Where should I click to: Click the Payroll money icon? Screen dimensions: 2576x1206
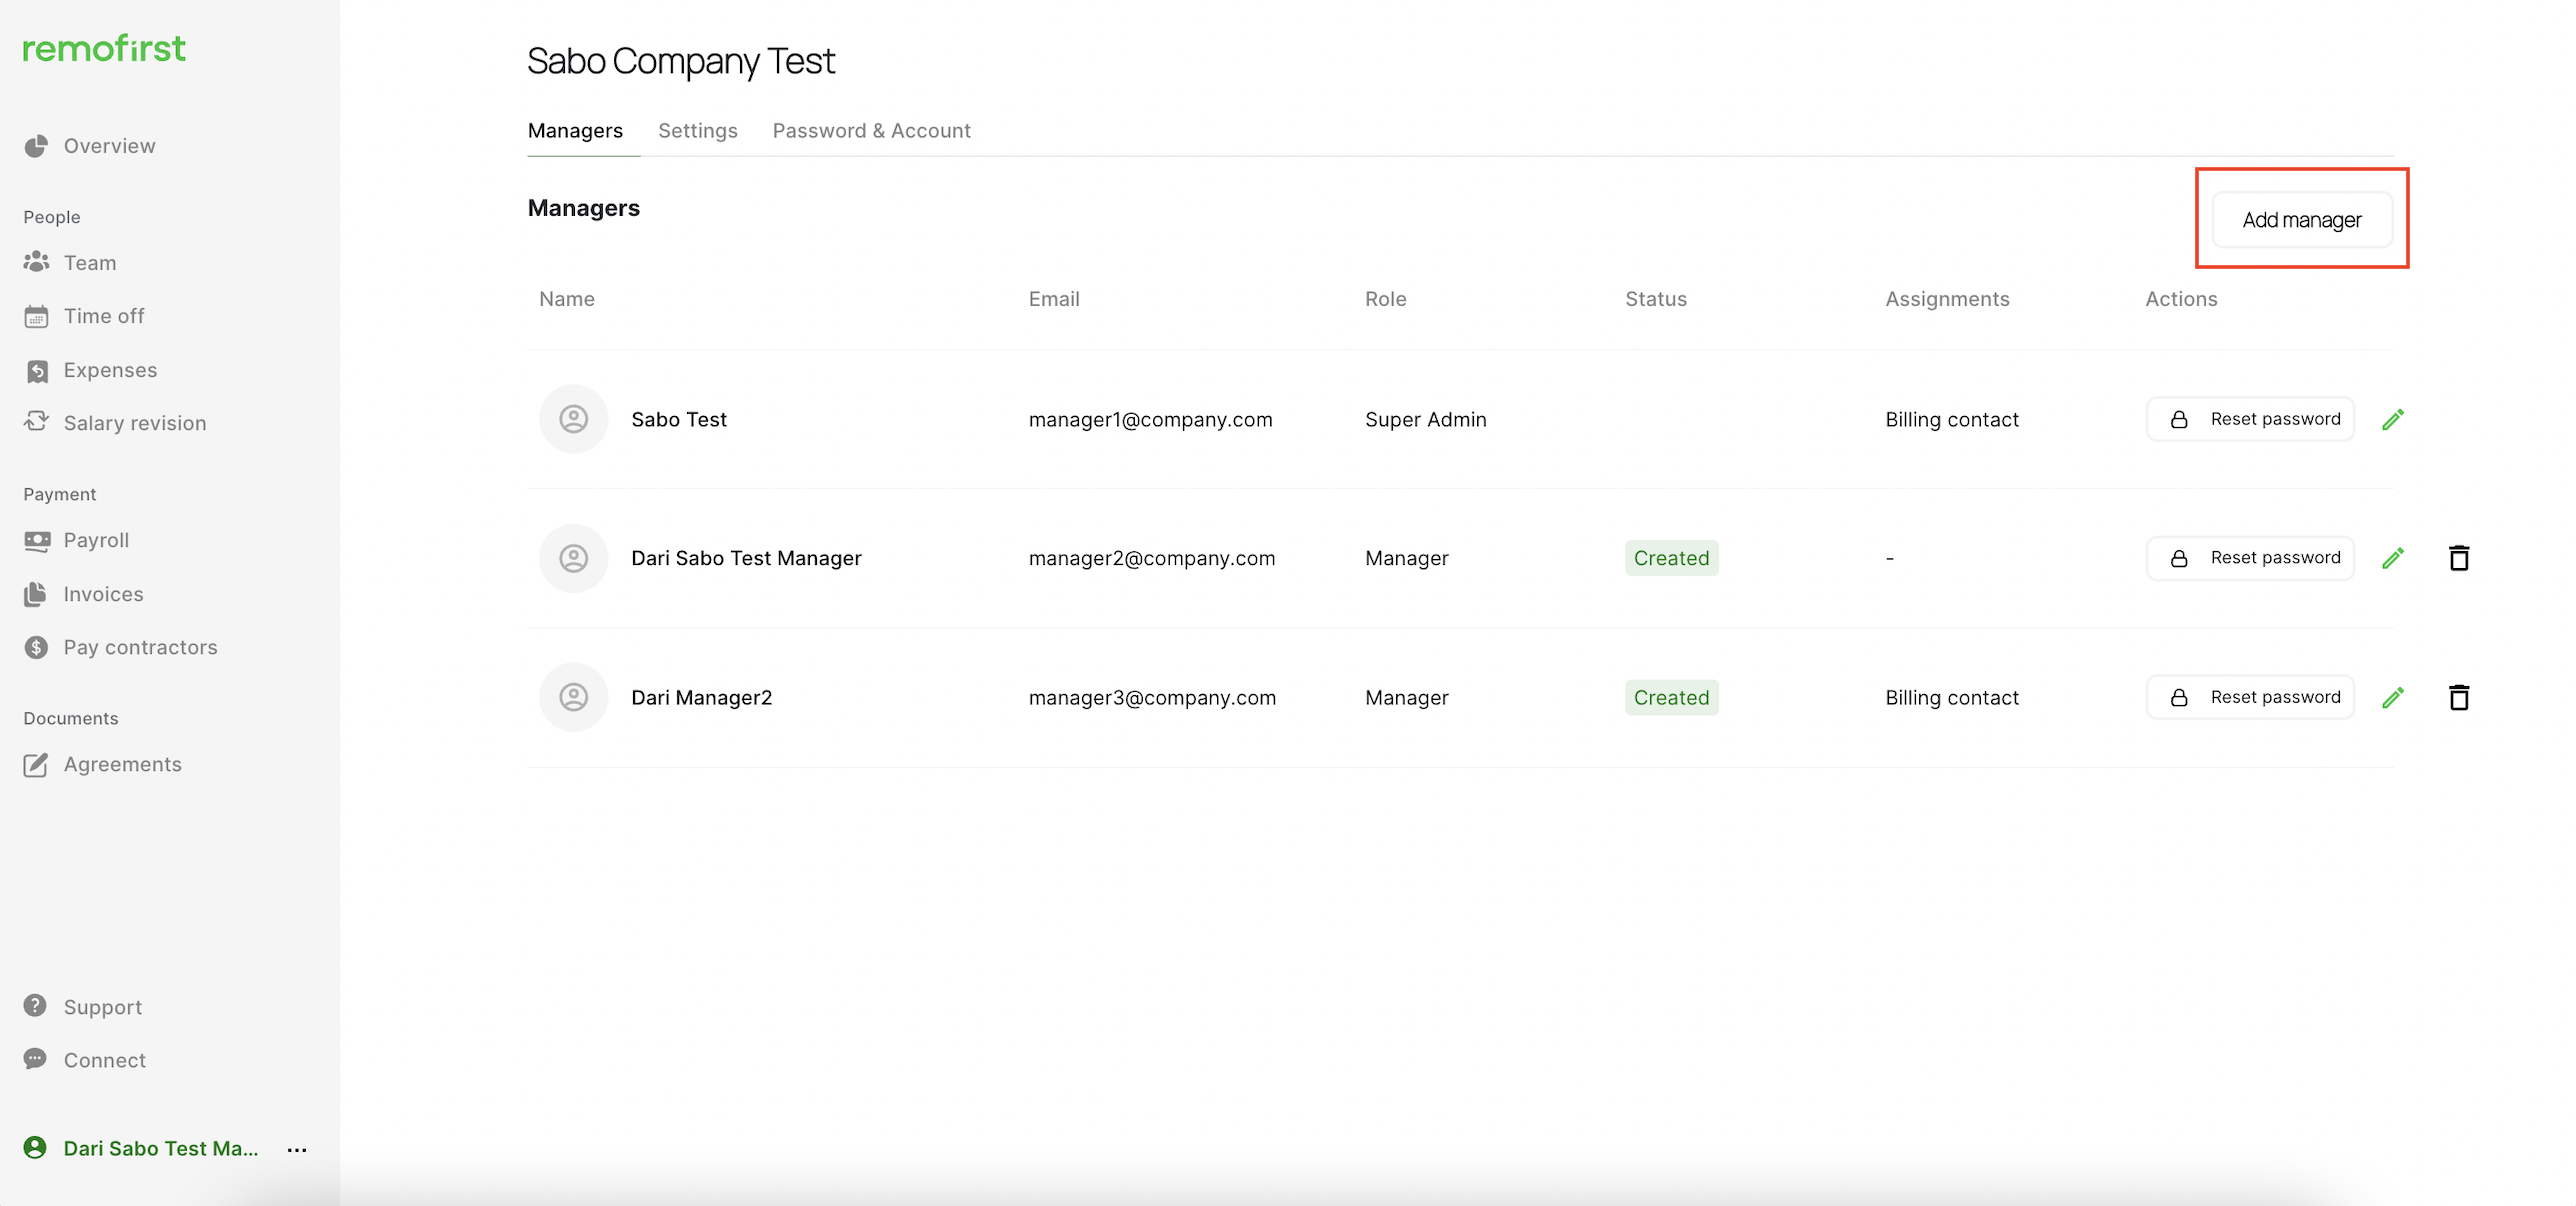click(x=37, y=540)
